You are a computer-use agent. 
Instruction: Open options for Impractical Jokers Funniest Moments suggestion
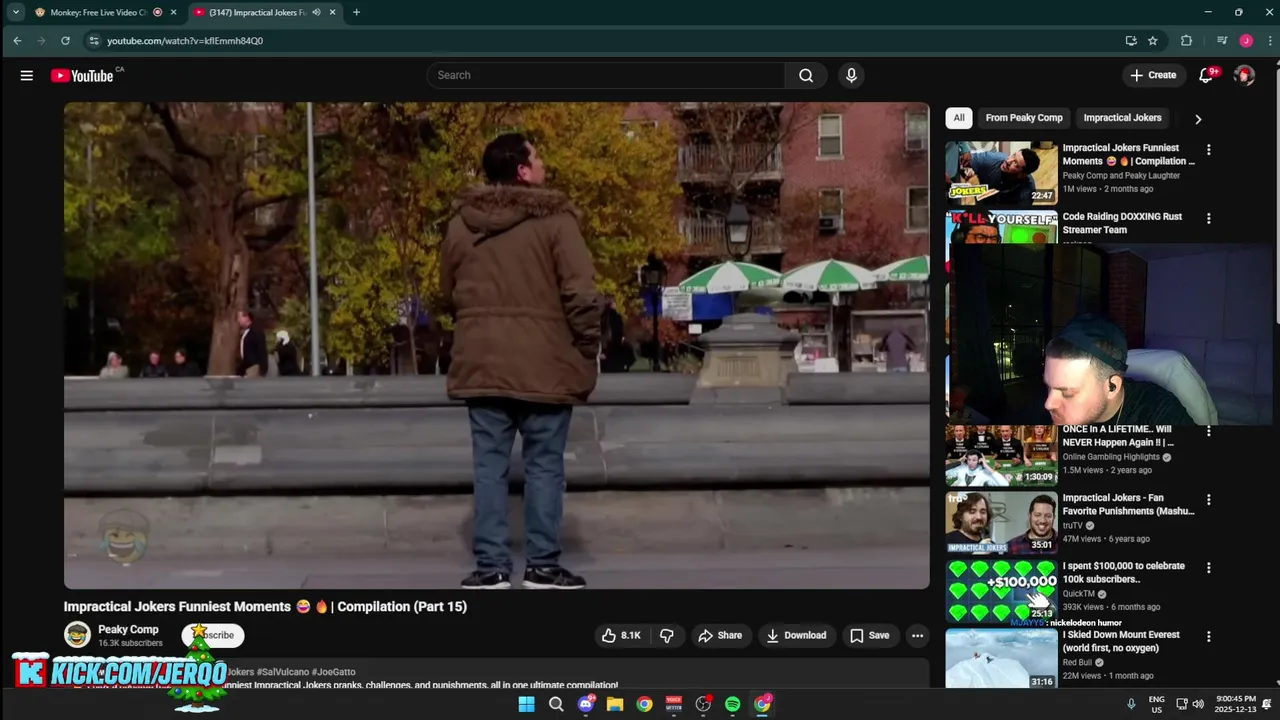tap(1208, 150)
